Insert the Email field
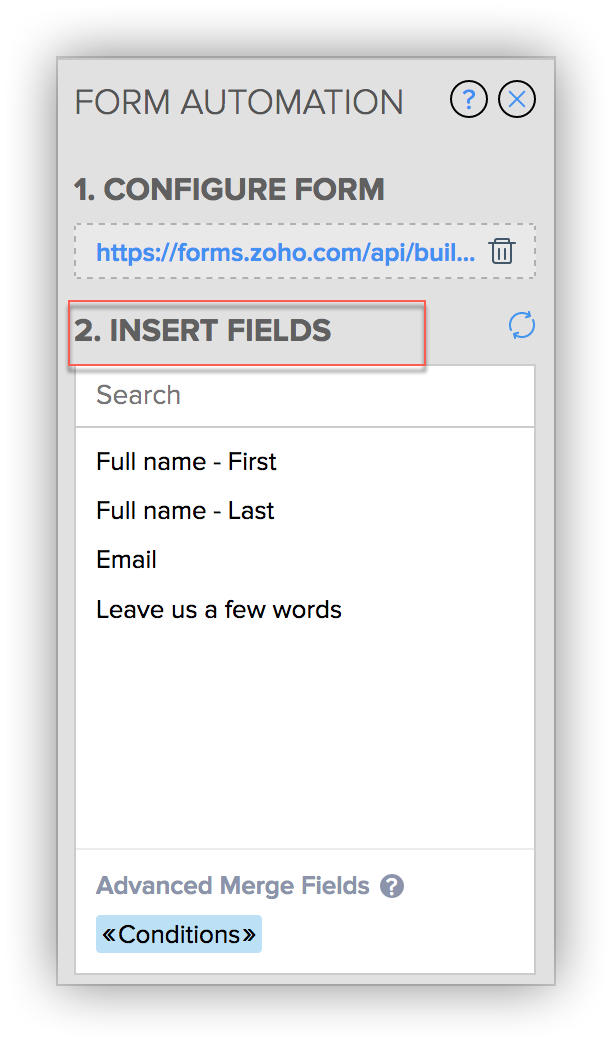This screenshot has height=1042, width=612. [x=126, y=559]
